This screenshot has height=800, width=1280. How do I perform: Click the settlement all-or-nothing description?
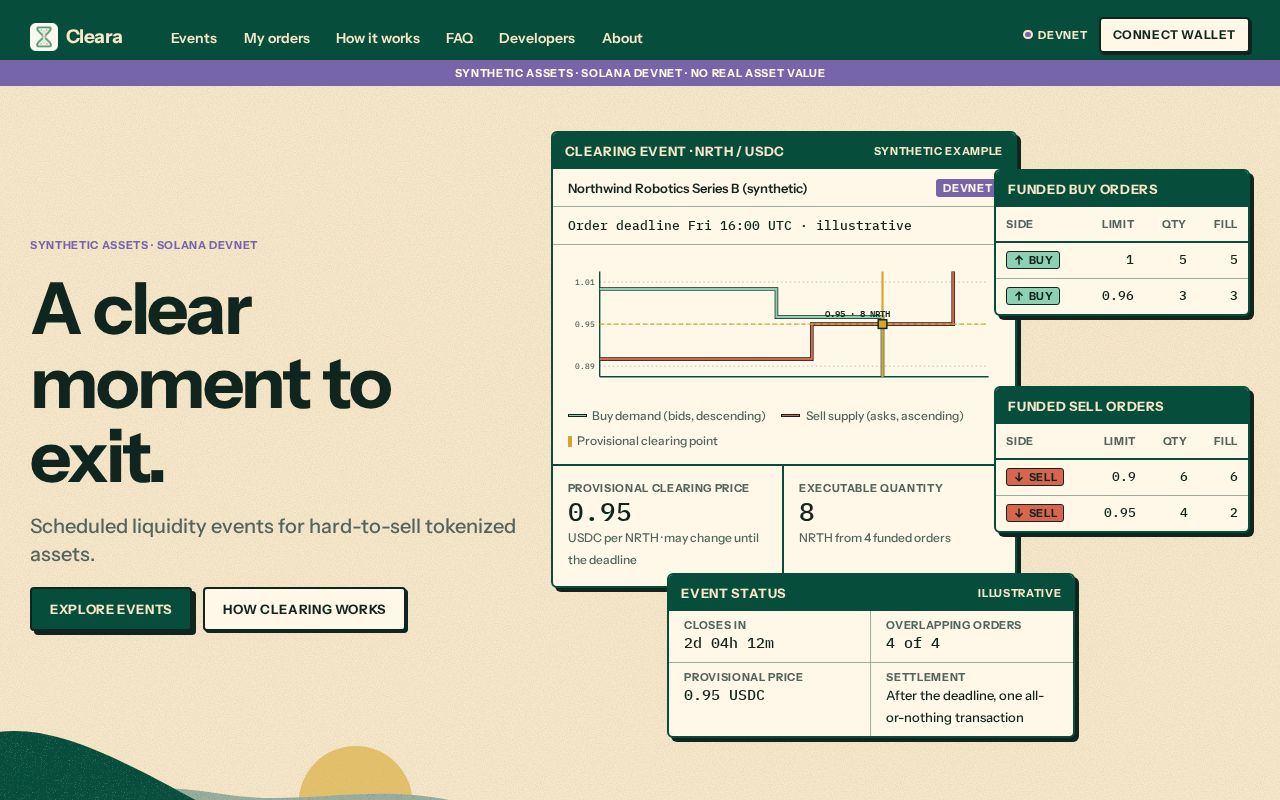point(965,707)
